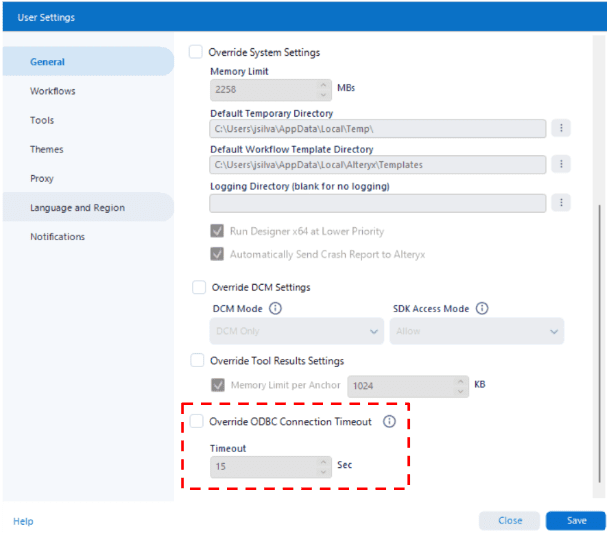Viewport: 607px width, 542px height.
Task: Switch to the Workflows settings tab
Action: (53, 91)
